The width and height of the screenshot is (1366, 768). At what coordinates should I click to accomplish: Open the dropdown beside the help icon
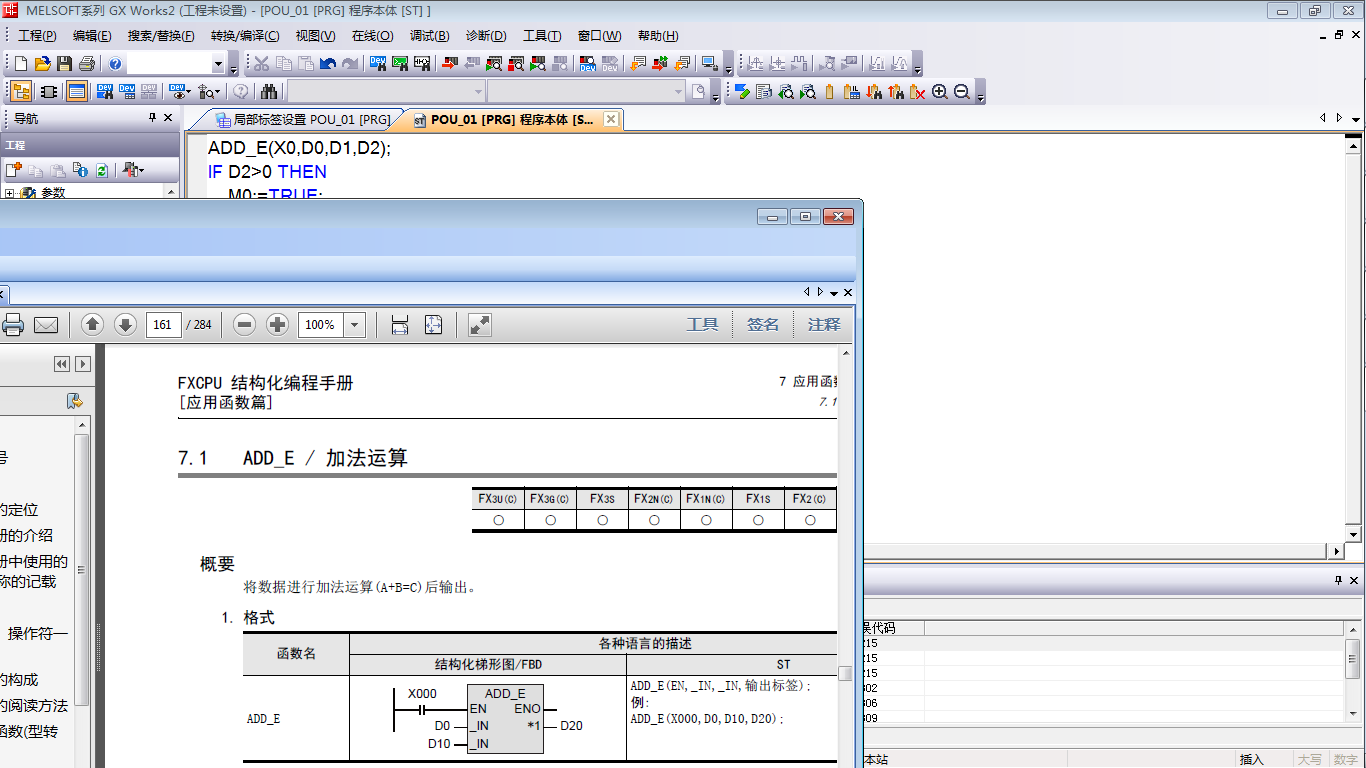coord(218,64)
